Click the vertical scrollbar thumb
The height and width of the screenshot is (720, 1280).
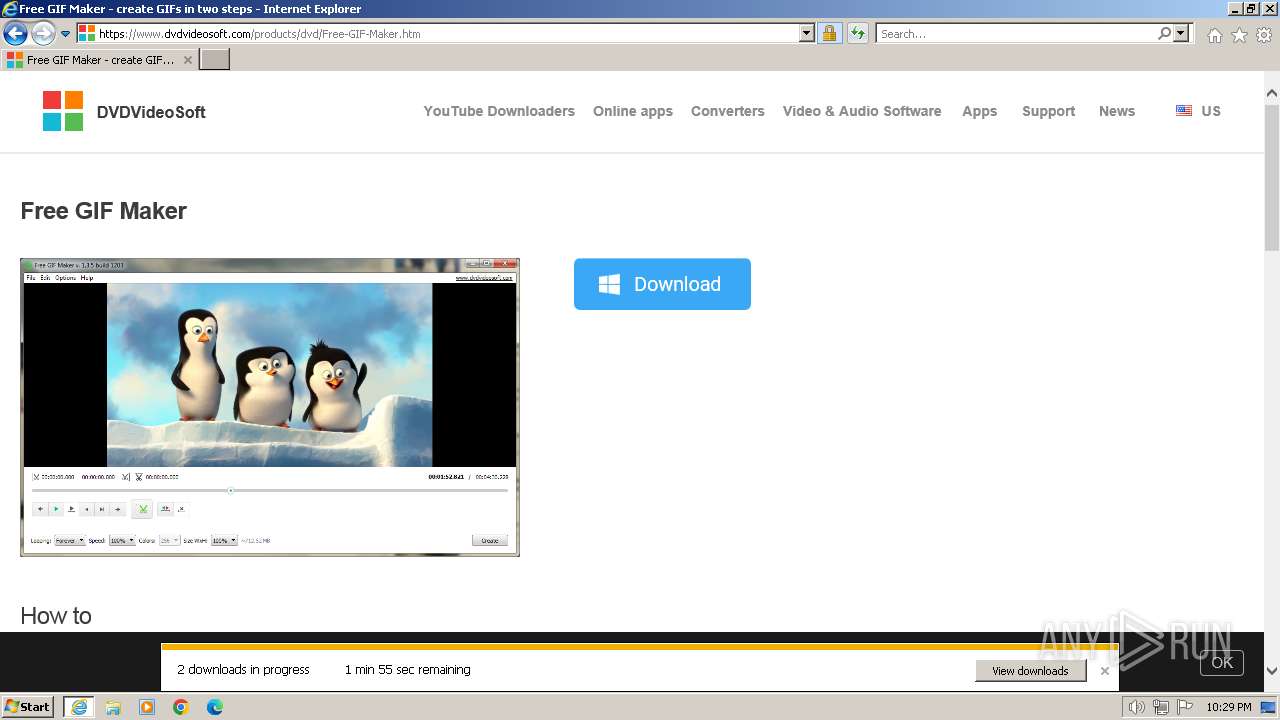tap(1272, 177)
